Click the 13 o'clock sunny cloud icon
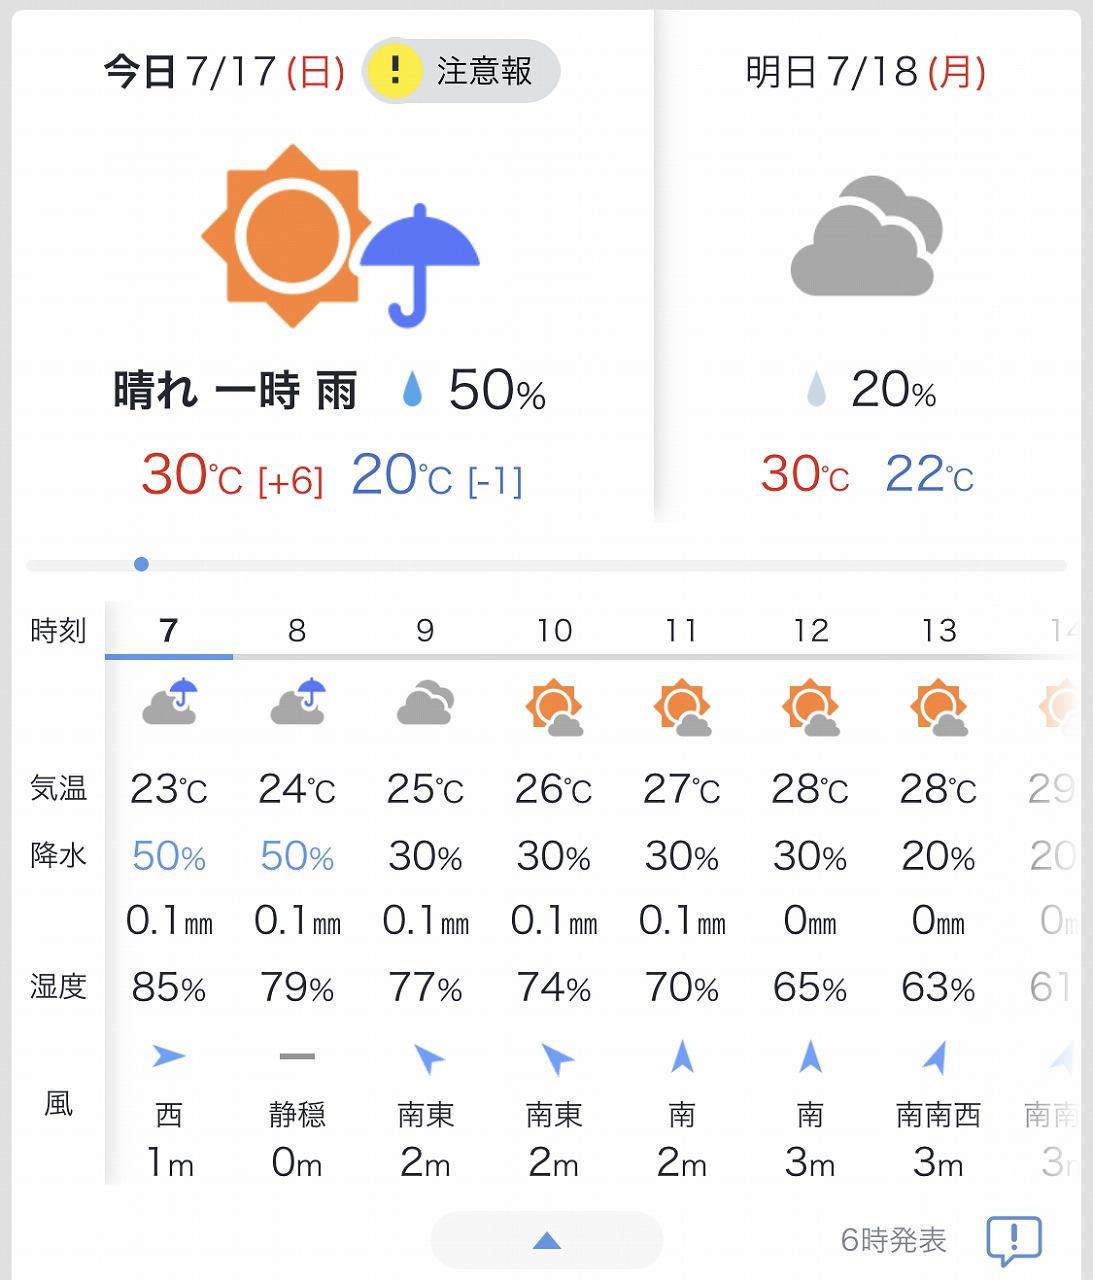Image resolution: width=1093 pixels, height=1280 pixels. (939, 707)
